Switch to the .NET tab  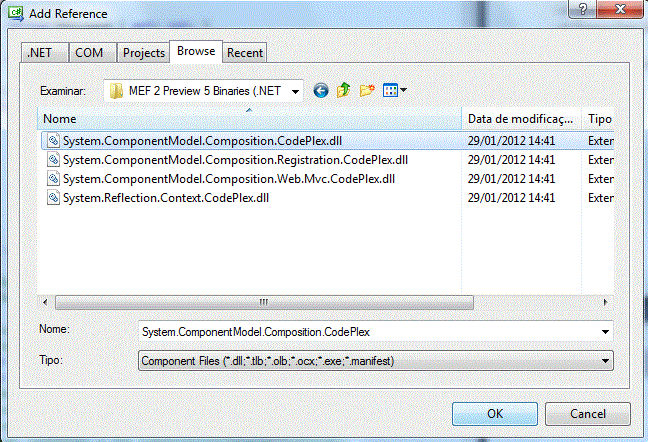point(44,53)
